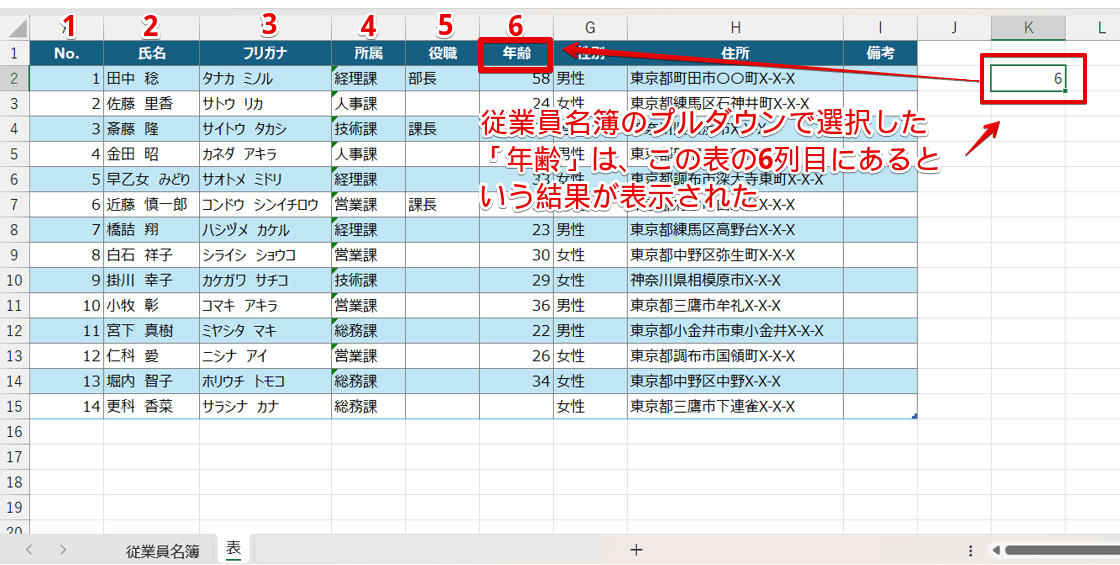
Task: Click the horizontal scrollbar left arrow
Action: coord(996,551)
